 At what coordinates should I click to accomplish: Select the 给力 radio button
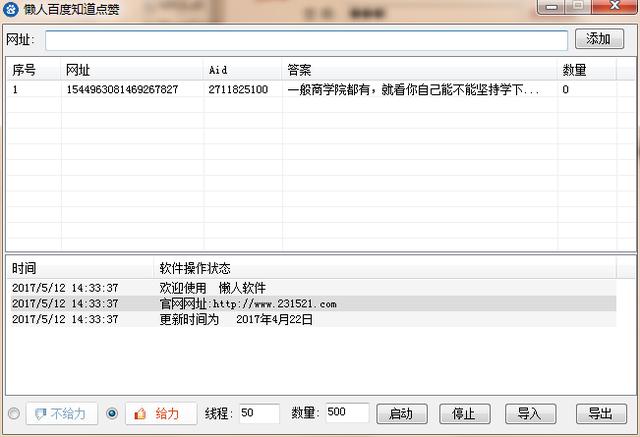pyautogui.click(x=112, y=413)
